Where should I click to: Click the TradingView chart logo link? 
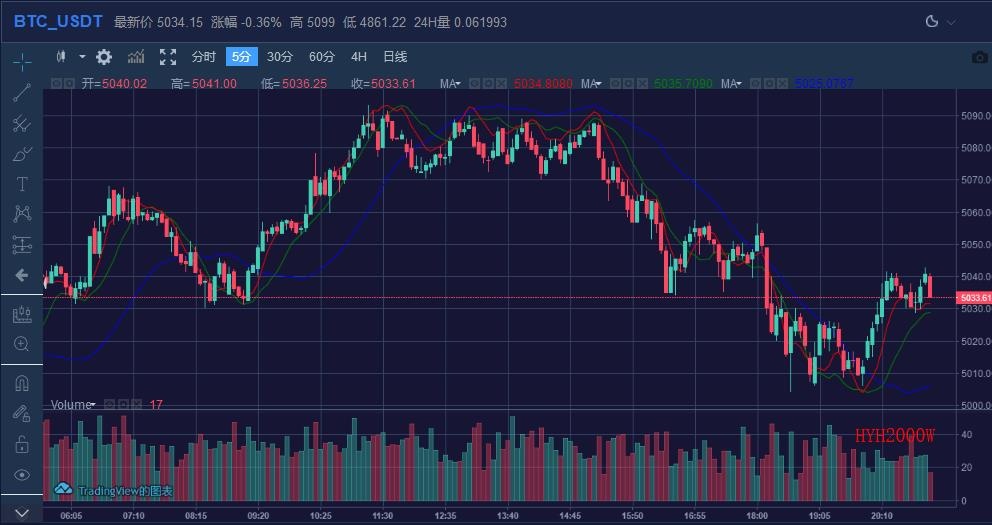click(x=114, y=490)
